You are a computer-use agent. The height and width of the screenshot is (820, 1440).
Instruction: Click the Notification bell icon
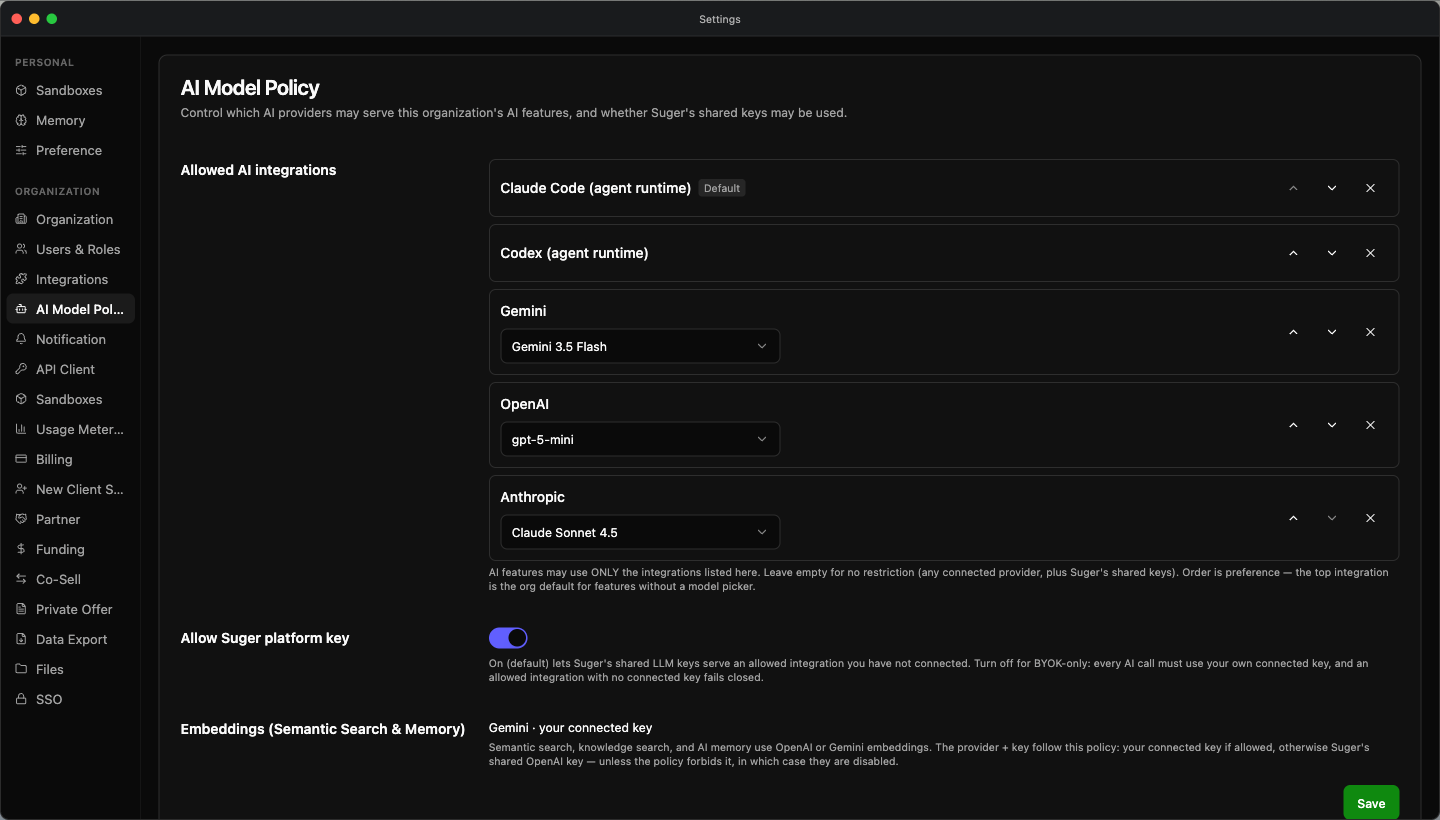pyautogui.click(x=21, y=339)
